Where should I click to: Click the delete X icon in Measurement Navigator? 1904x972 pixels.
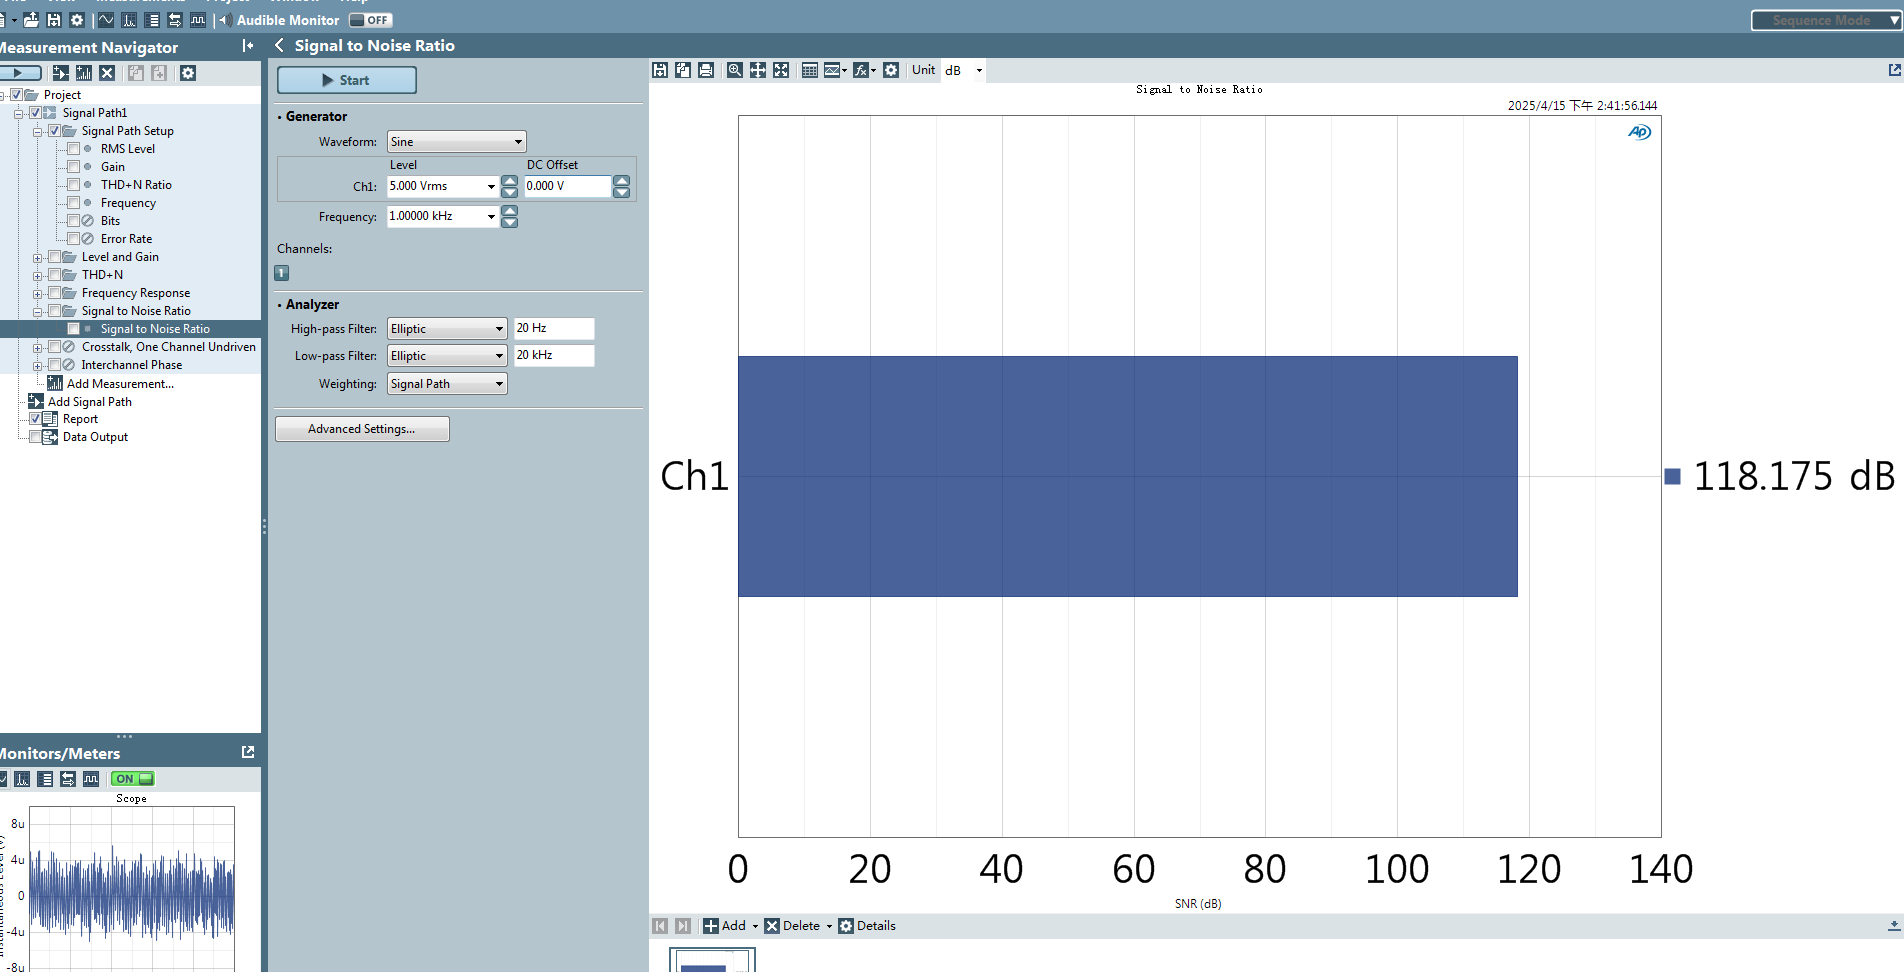107,73
